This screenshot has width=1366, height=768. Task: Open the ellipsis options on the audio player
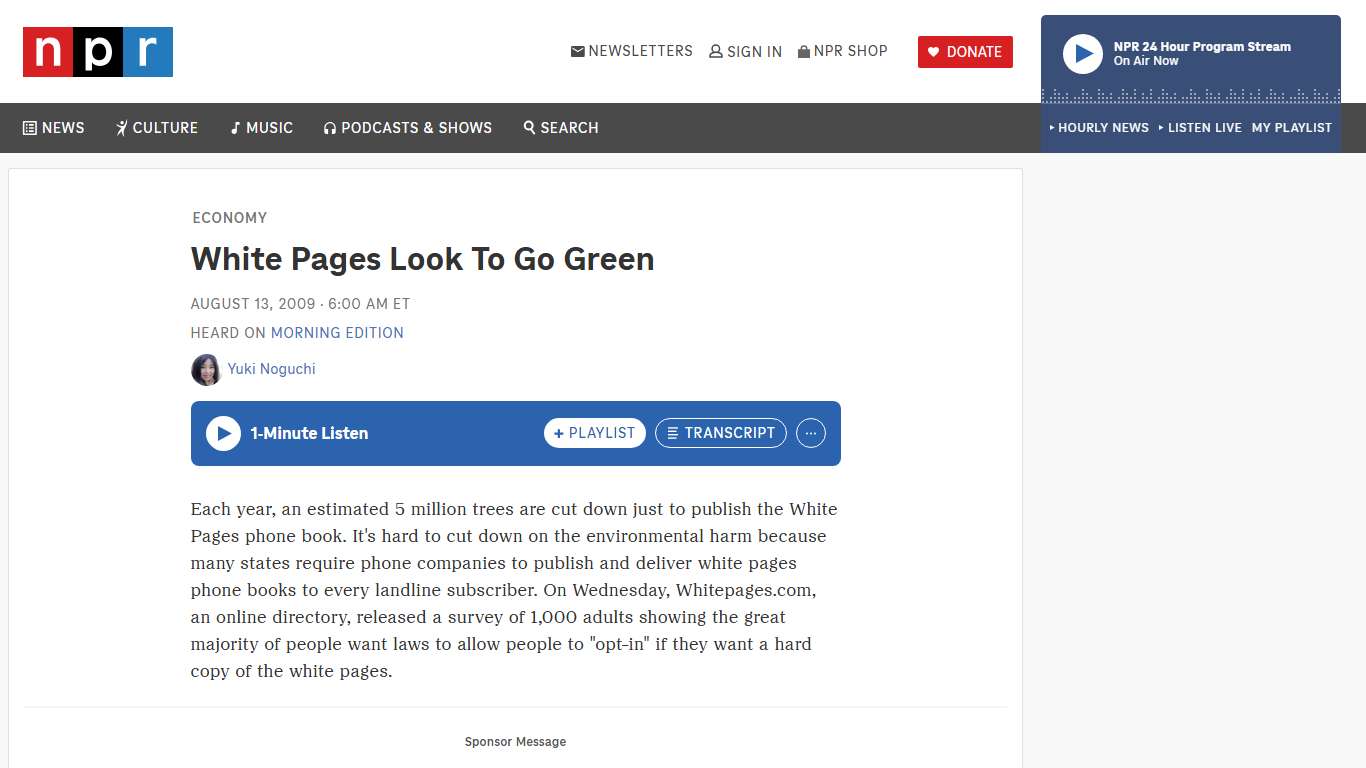(811, 433)
